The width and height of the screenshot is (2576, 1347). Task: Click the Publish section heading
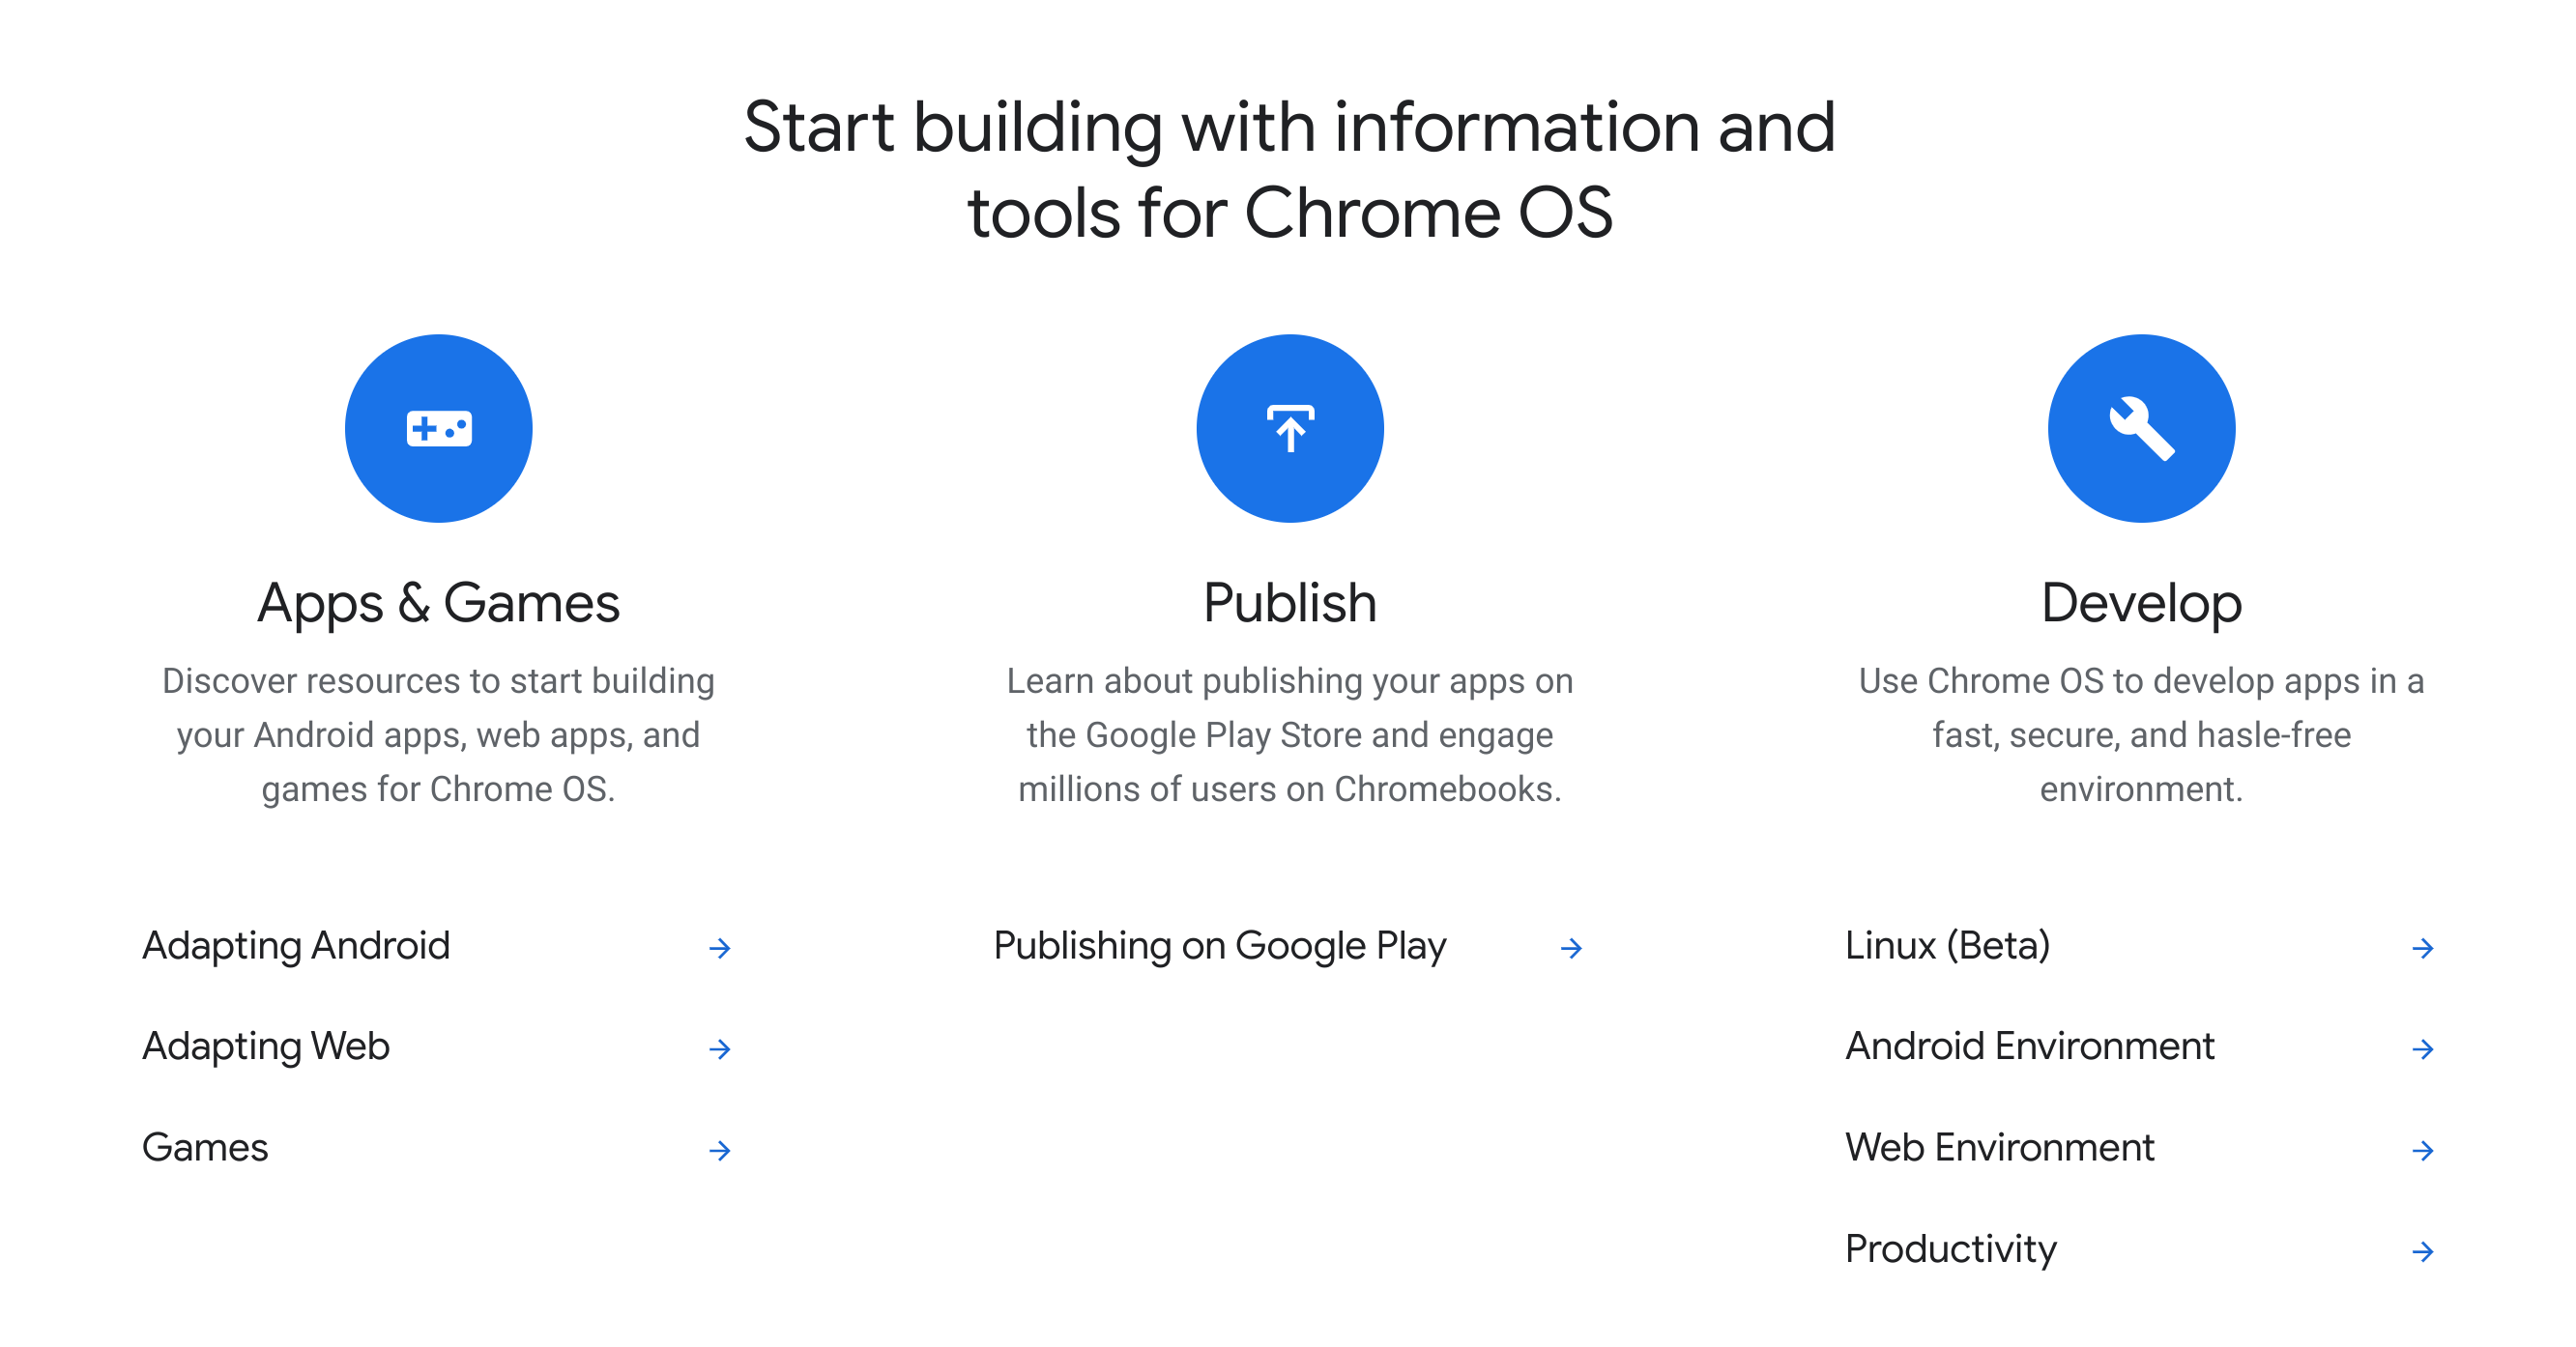(1288, 605)
